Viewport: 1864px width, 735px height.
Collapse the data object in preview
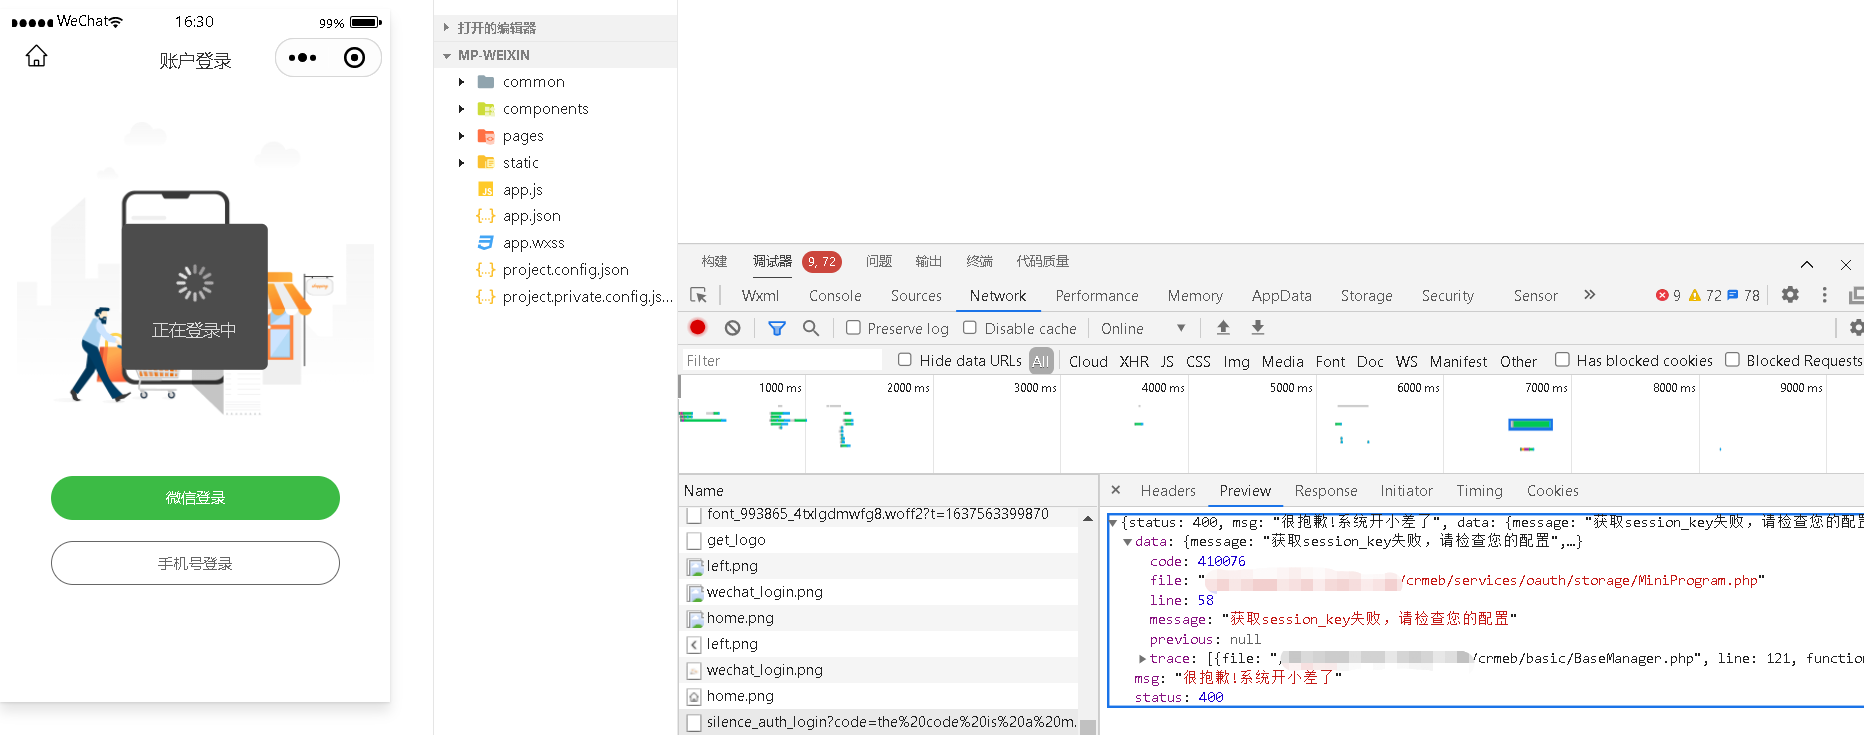click(x=1127, y=542)
